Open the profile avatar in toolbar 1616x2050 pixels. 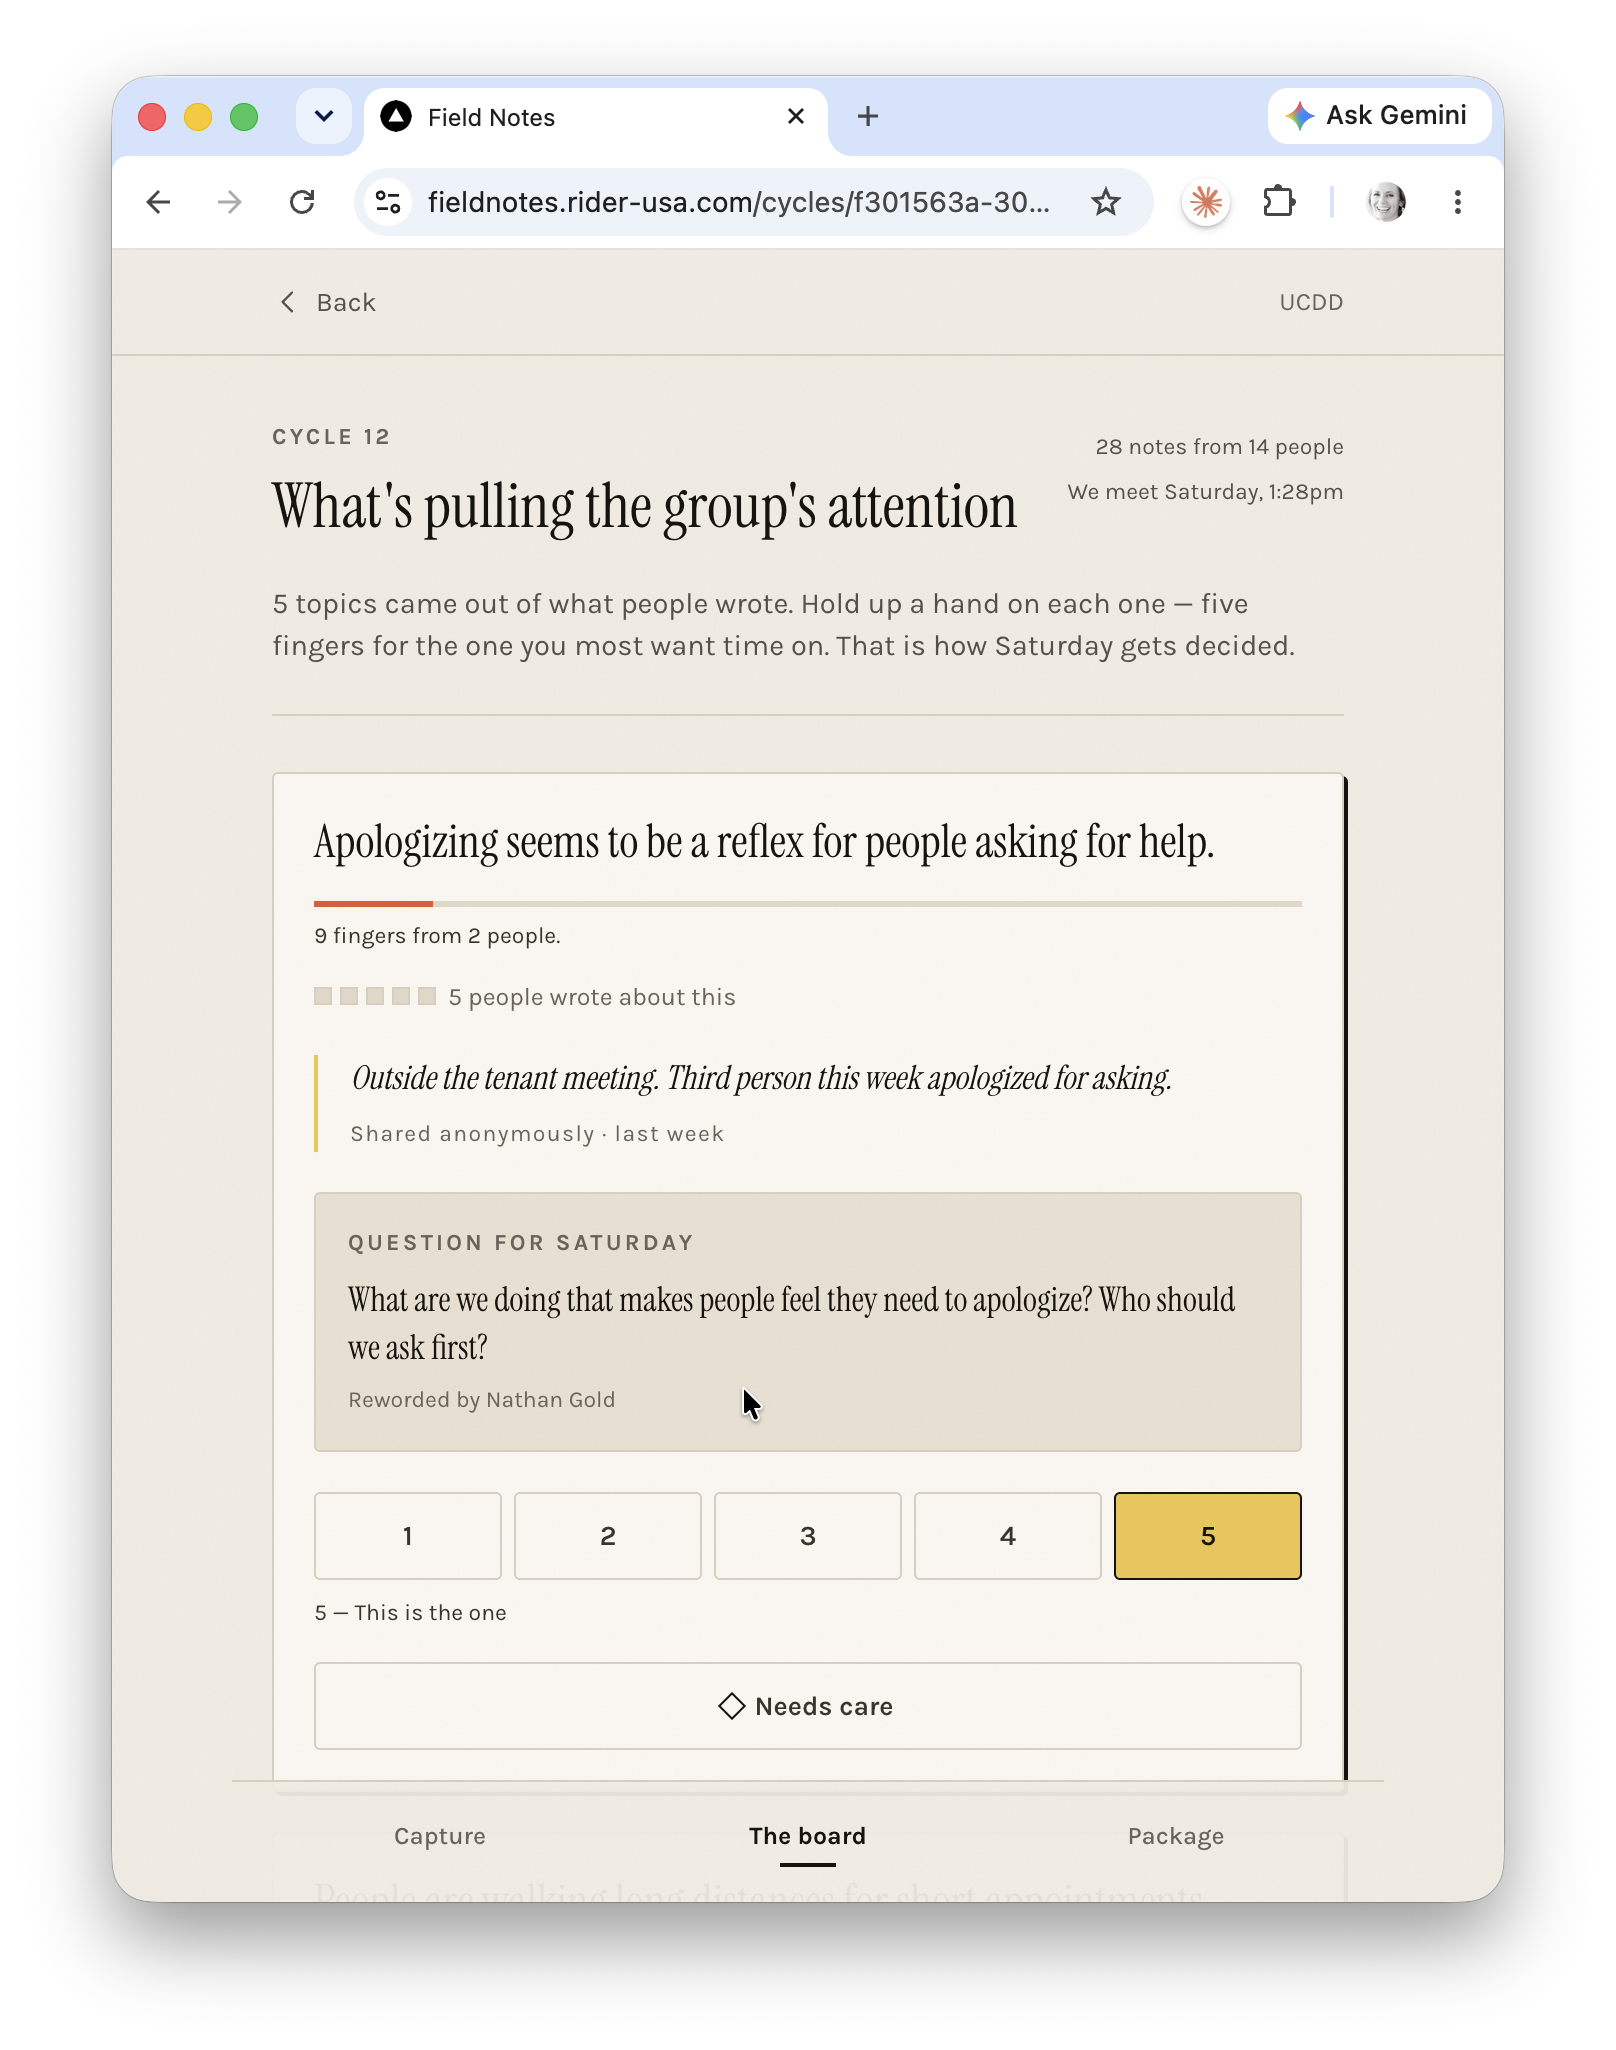[x=1386, y=202]
